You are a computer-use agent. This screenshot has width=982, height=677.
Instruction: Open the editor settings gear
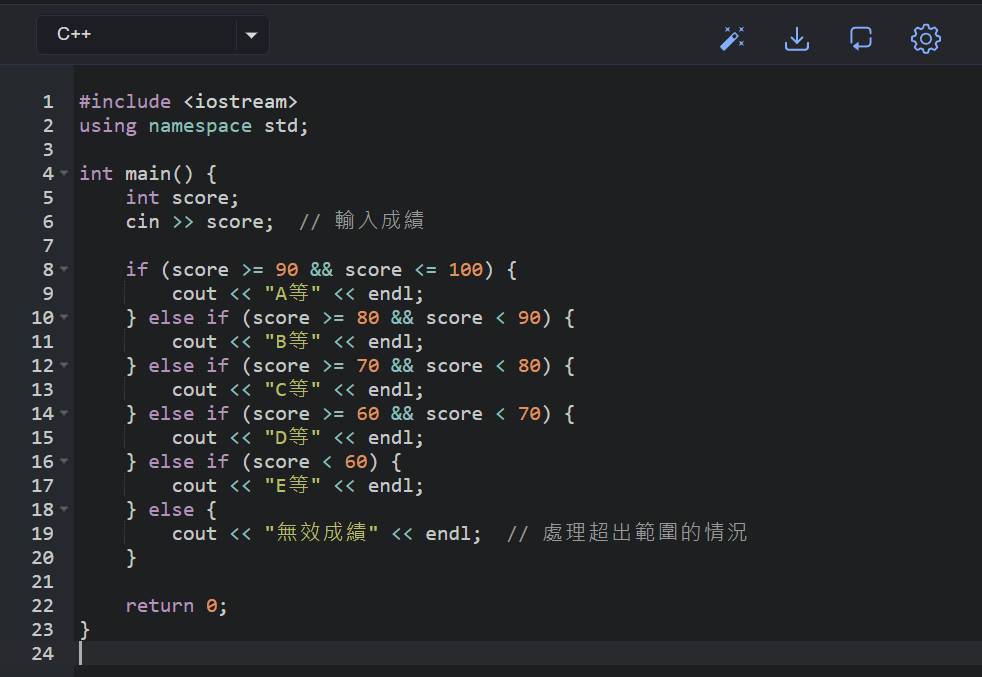coord(926,39)
